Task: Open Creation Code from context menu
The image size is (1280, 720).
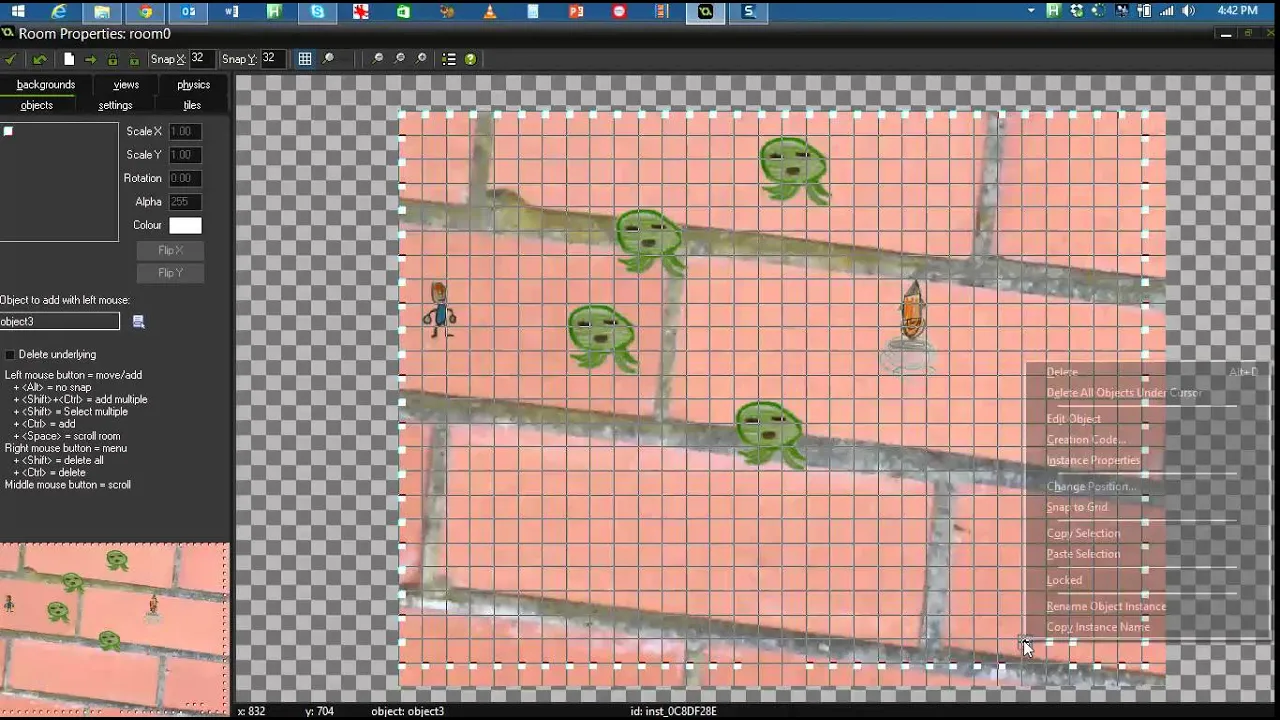Action: [1086, 440]
